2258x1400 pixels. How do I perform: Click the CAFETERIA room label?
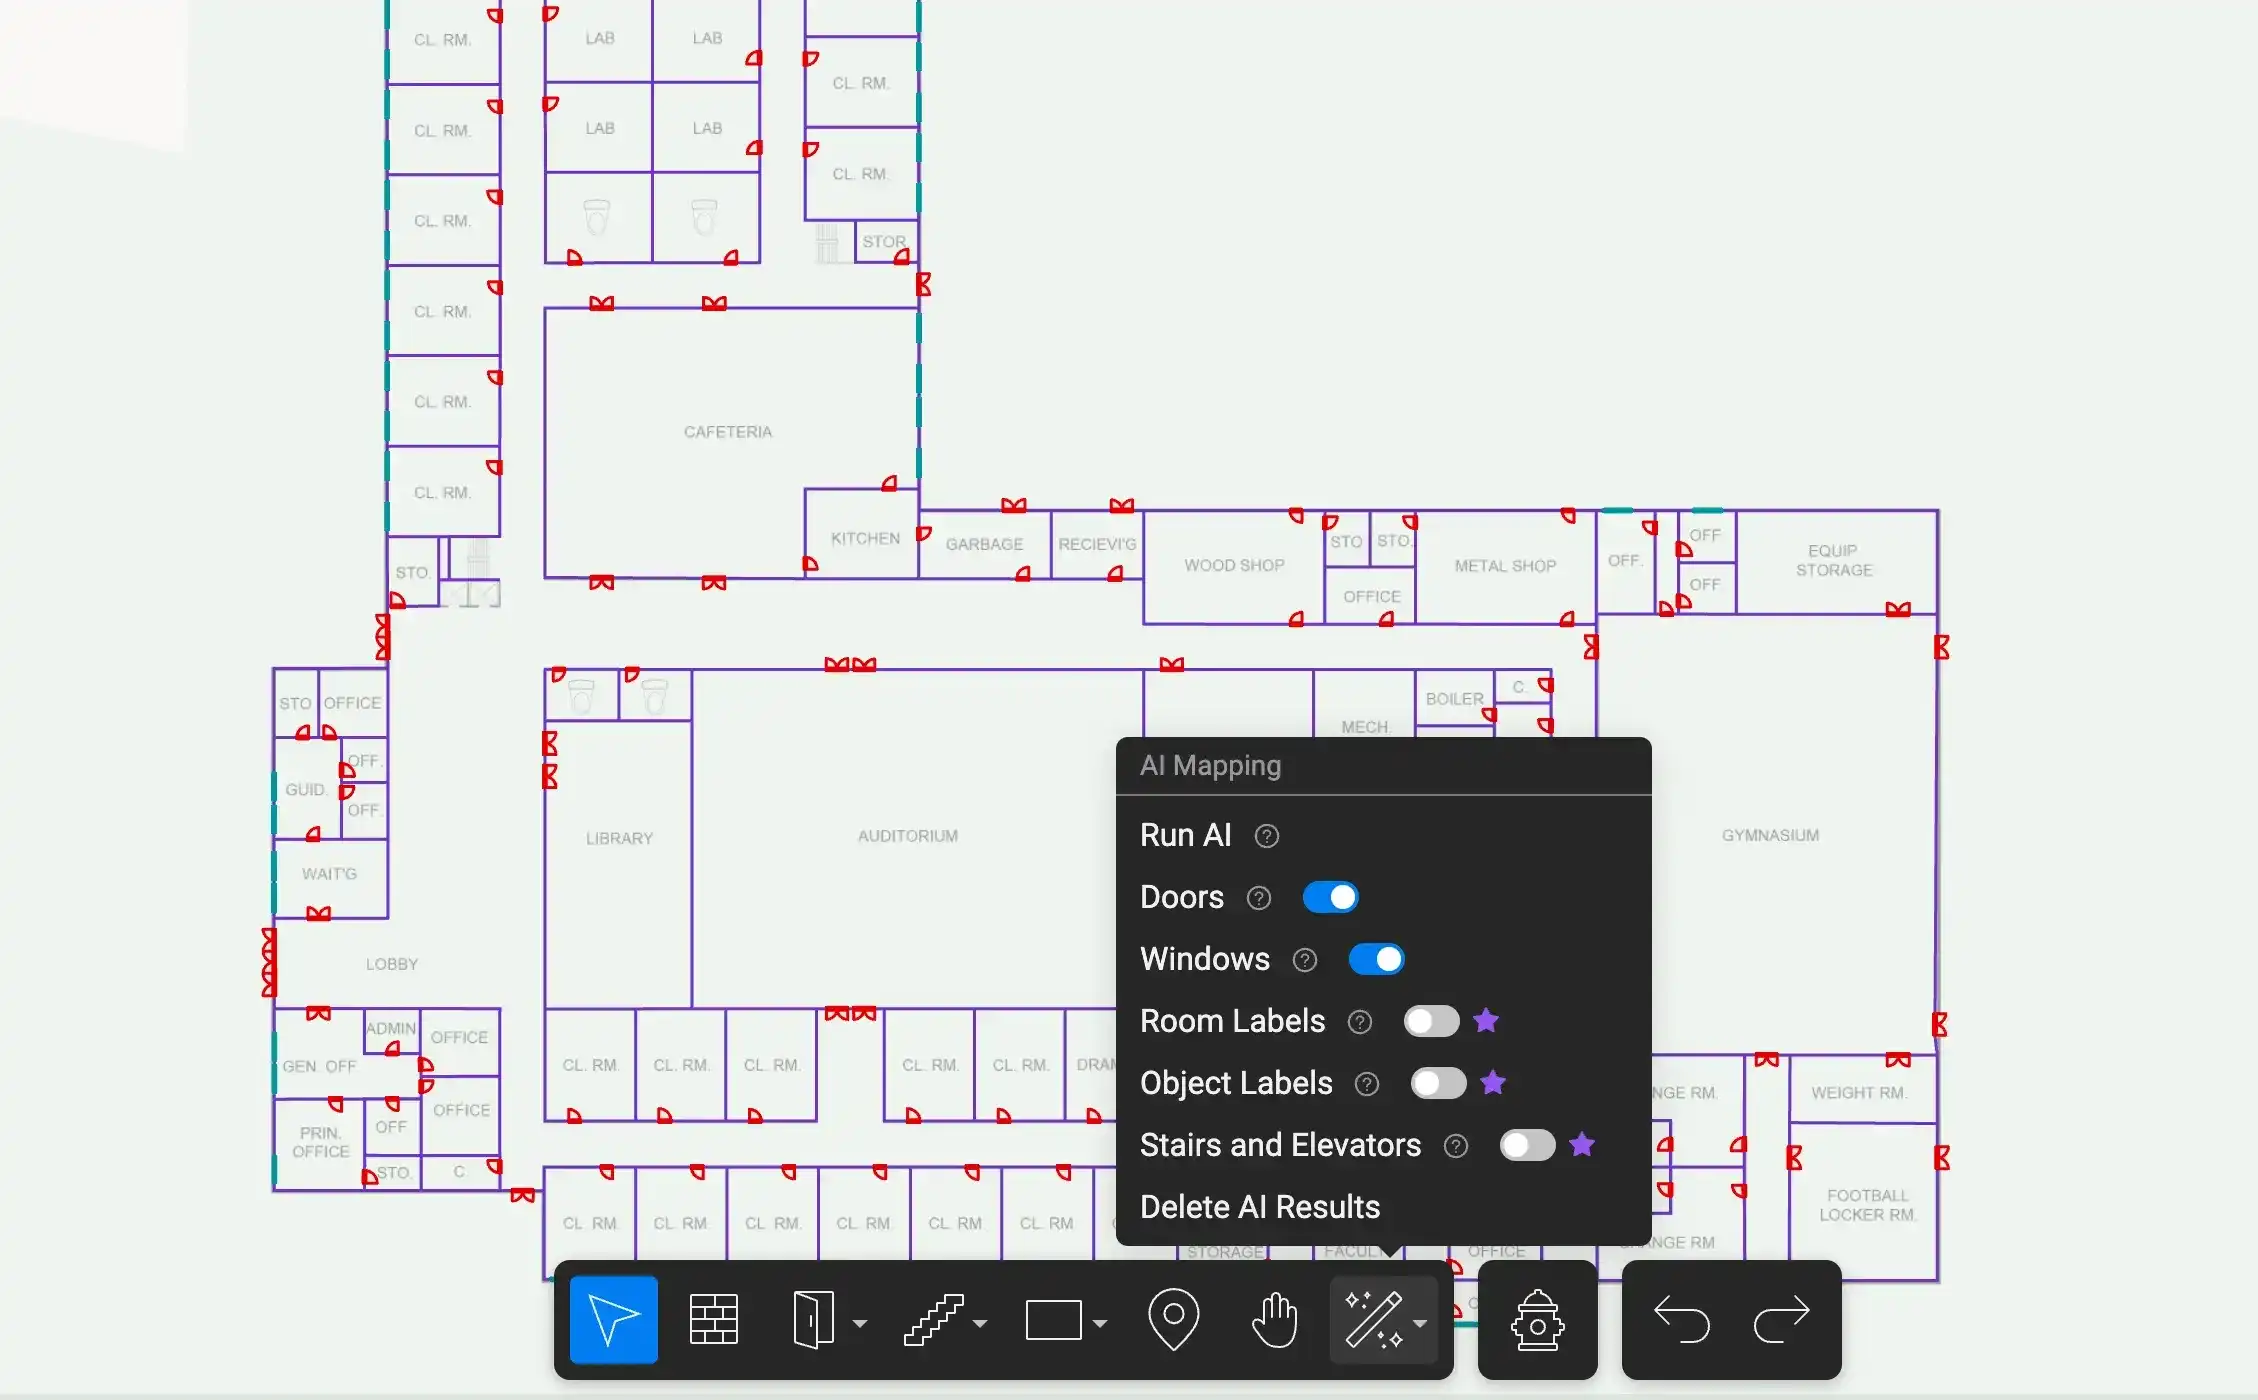[728, 432]
